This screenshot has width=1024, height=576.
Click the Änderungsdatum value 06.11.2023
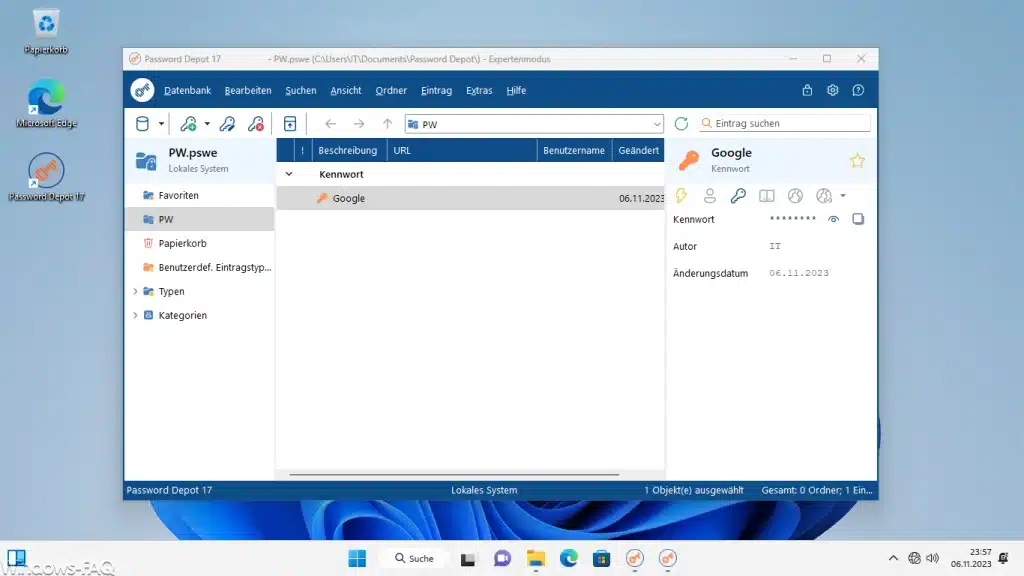pyautogui.click(x=799, y=273)
